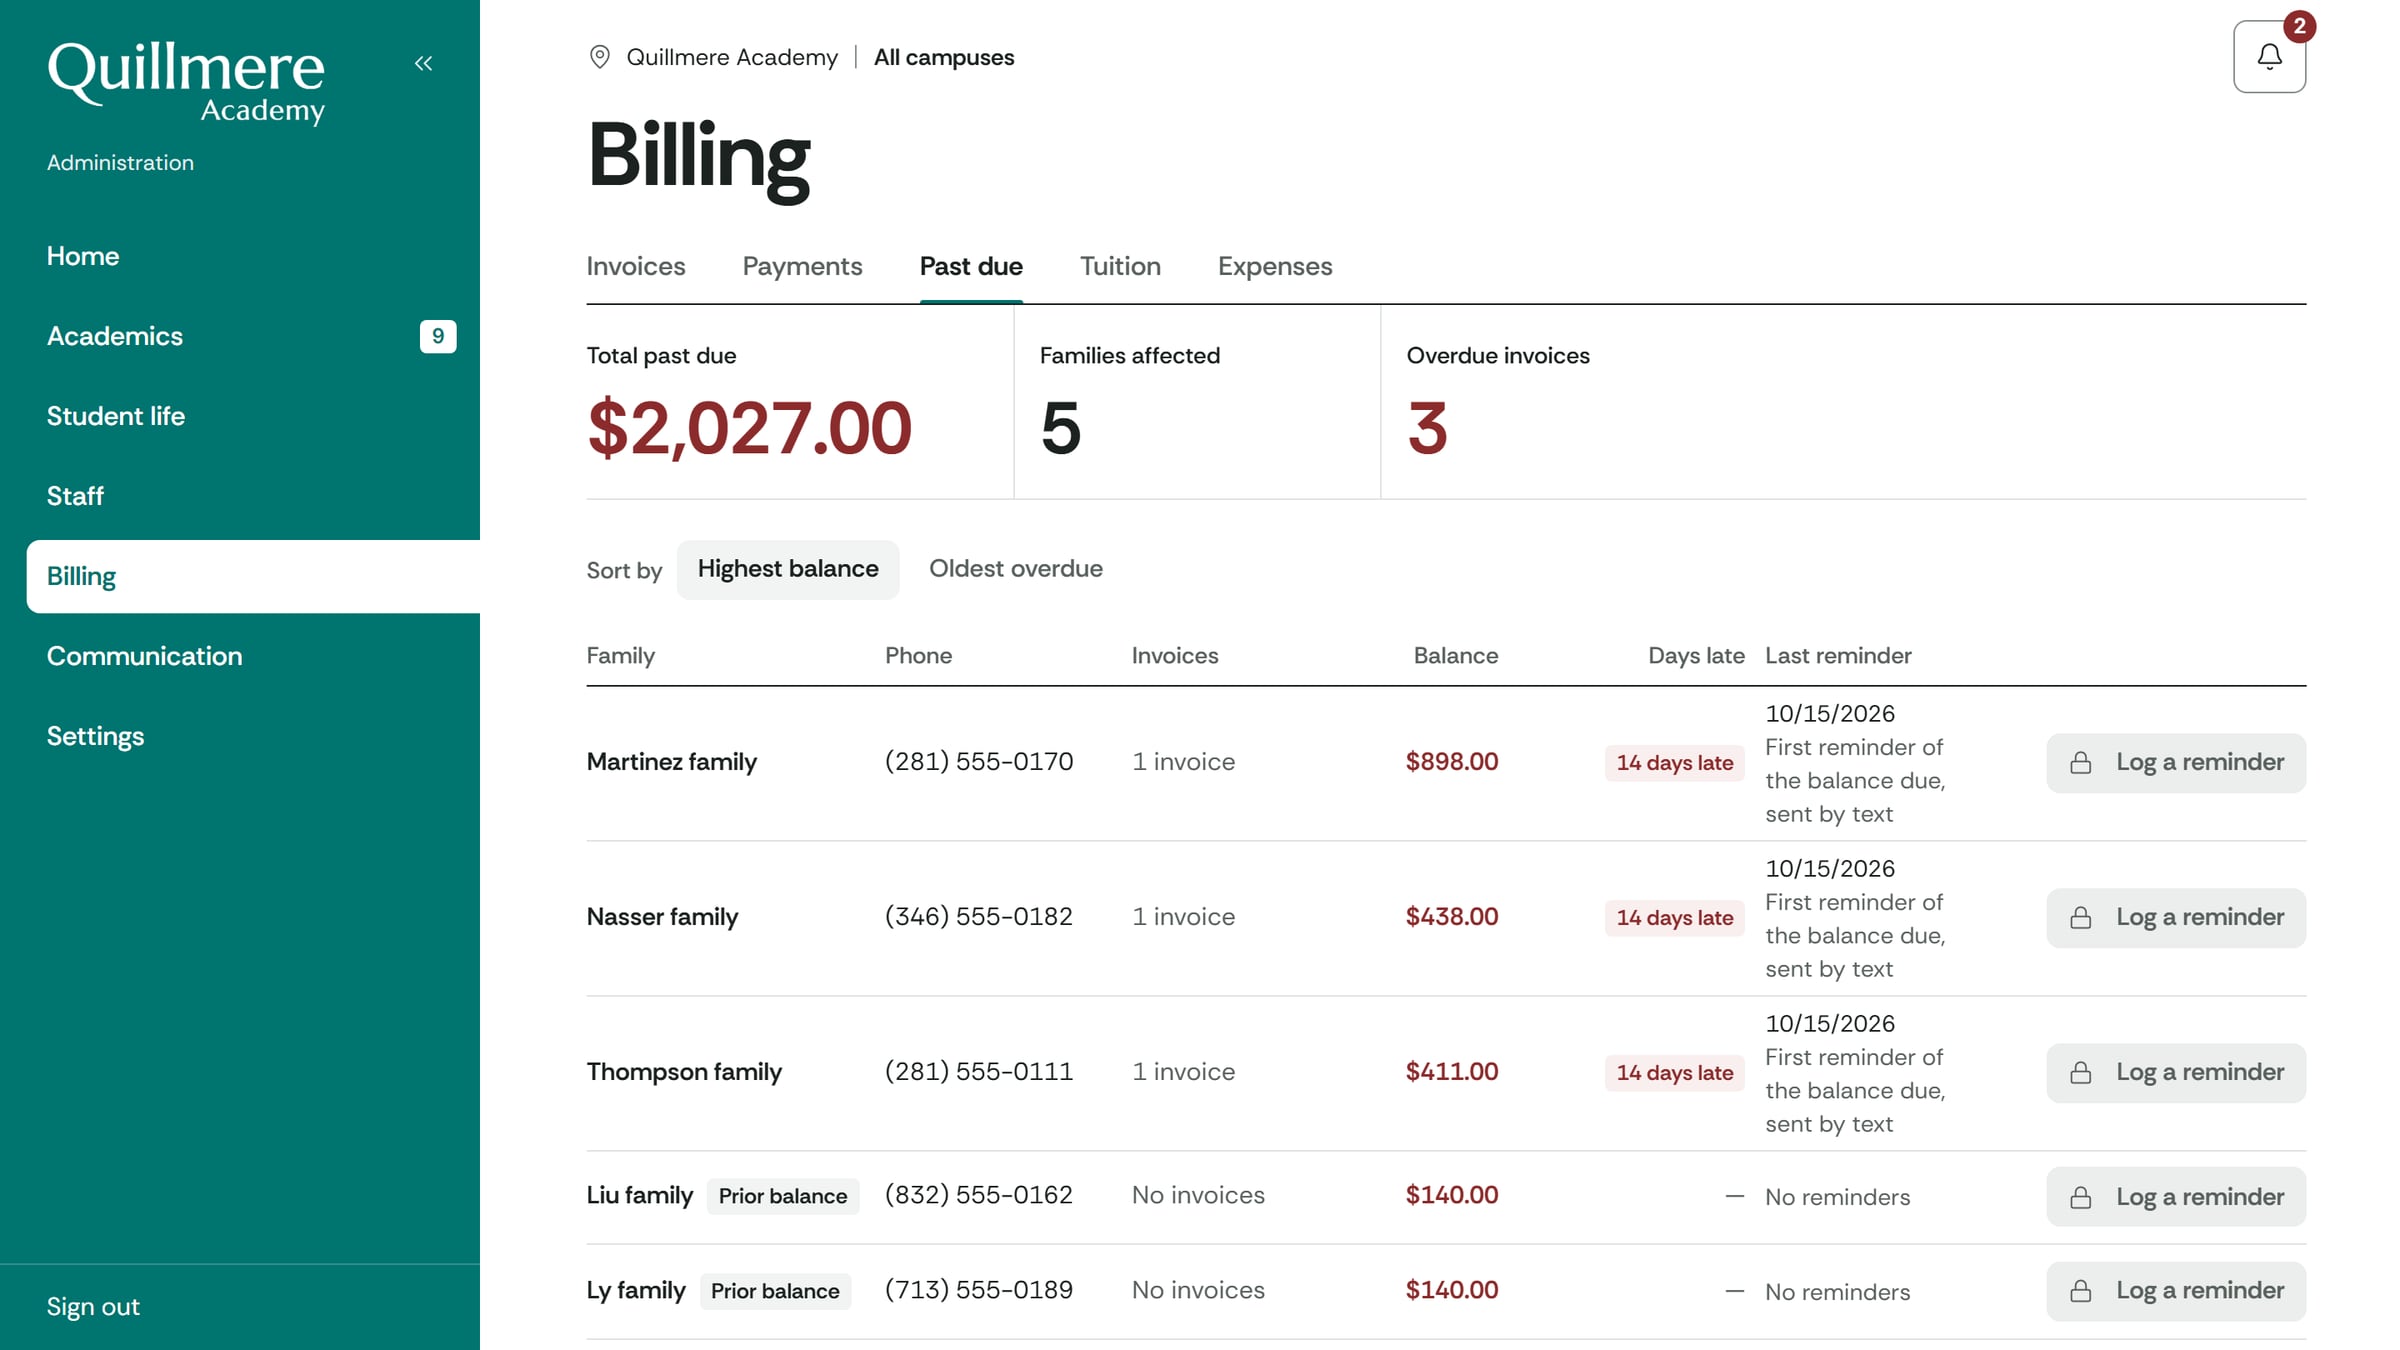Click the Total past due $2,027.00 figure
The image size is (2400, 1350).
(749, 428)
